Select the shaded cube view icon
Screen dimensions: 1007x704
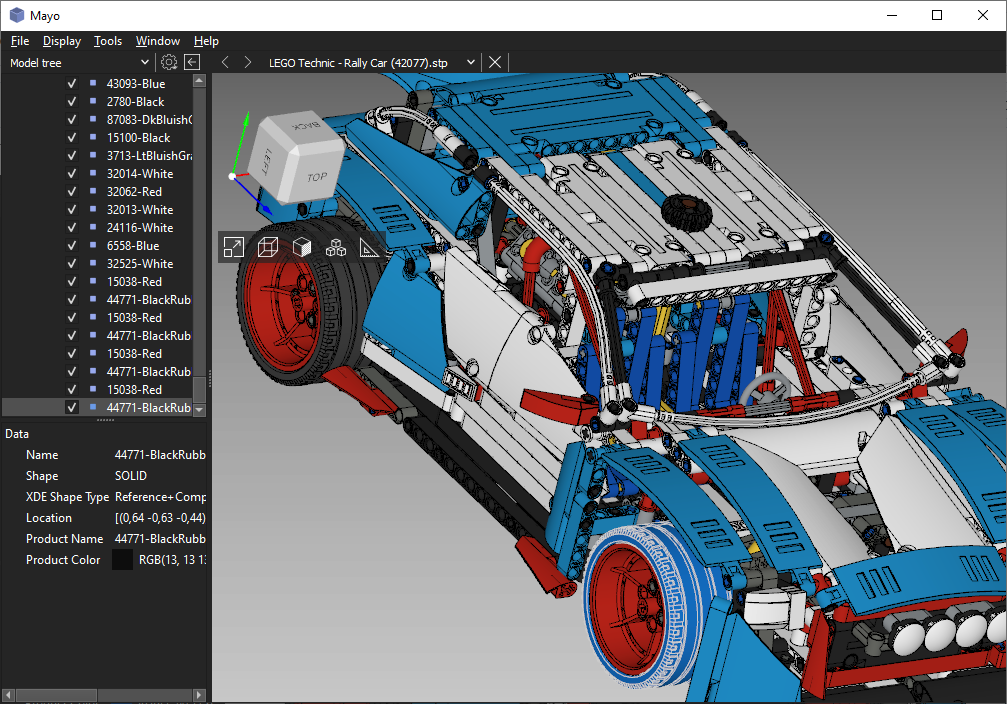pos(302,247)
